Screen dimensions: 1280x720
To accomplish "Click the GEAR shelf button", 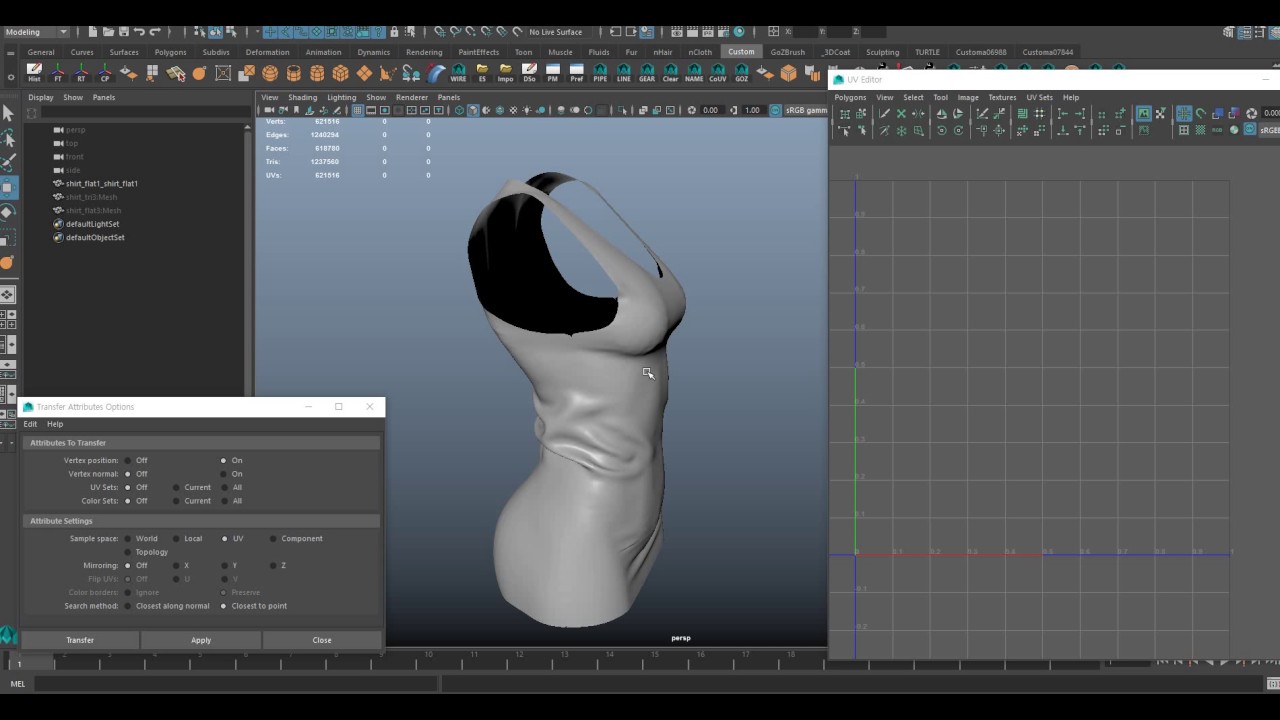I will coord(647,73).
